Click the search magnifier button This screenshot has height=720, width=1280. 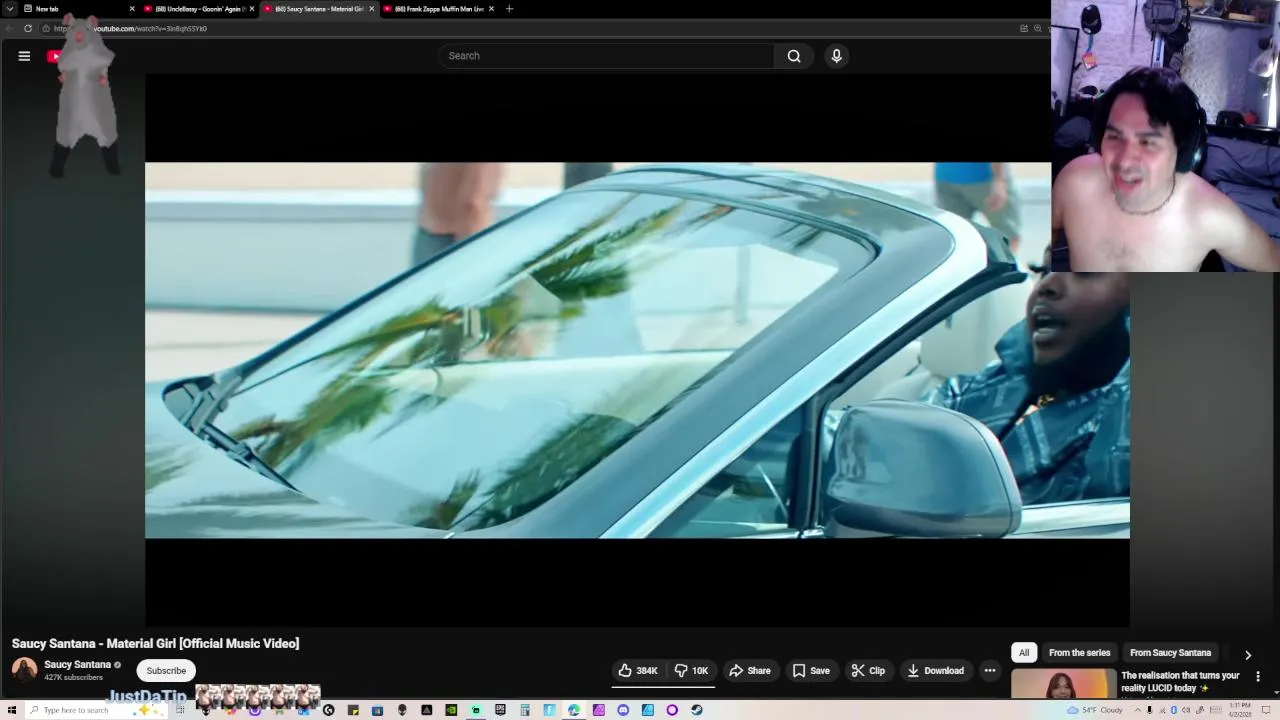(794, 56)
